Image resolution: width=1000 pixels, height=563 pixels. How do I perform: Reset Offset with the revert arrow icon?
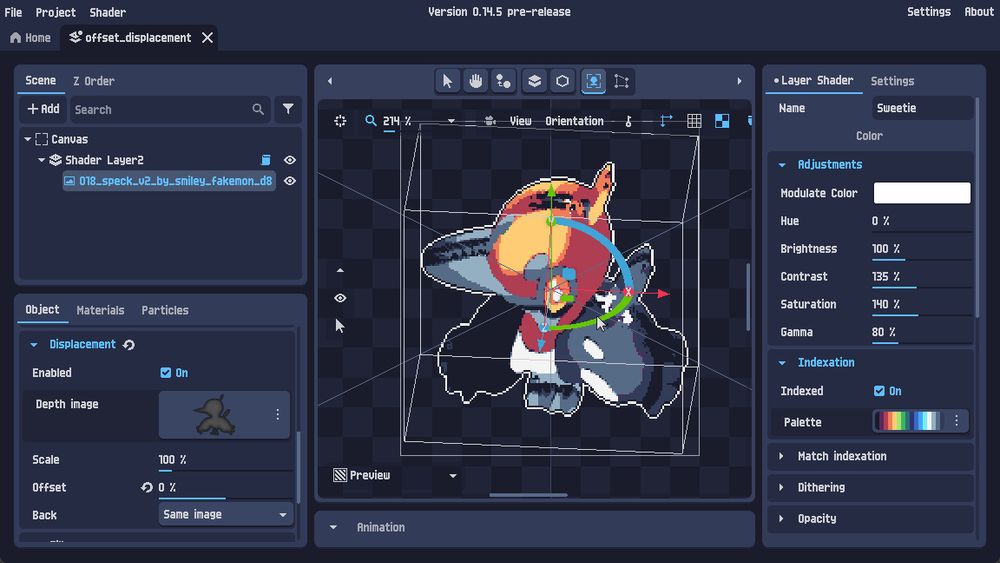147,487
